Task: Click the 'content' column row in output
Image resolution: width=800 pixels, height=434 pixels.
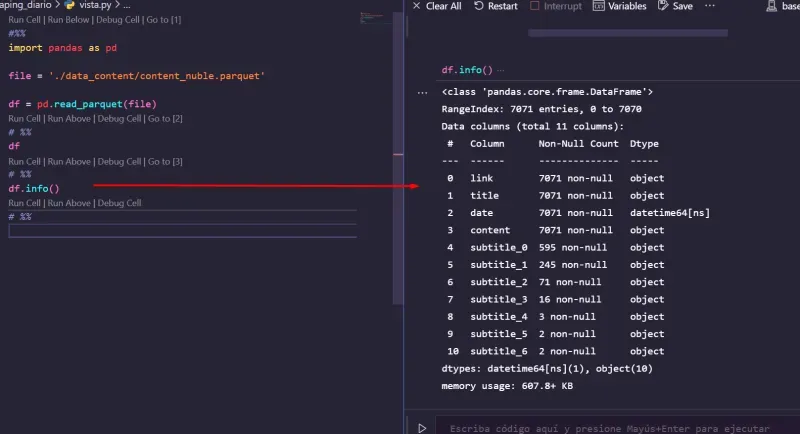Action: (x=554, y=231)
